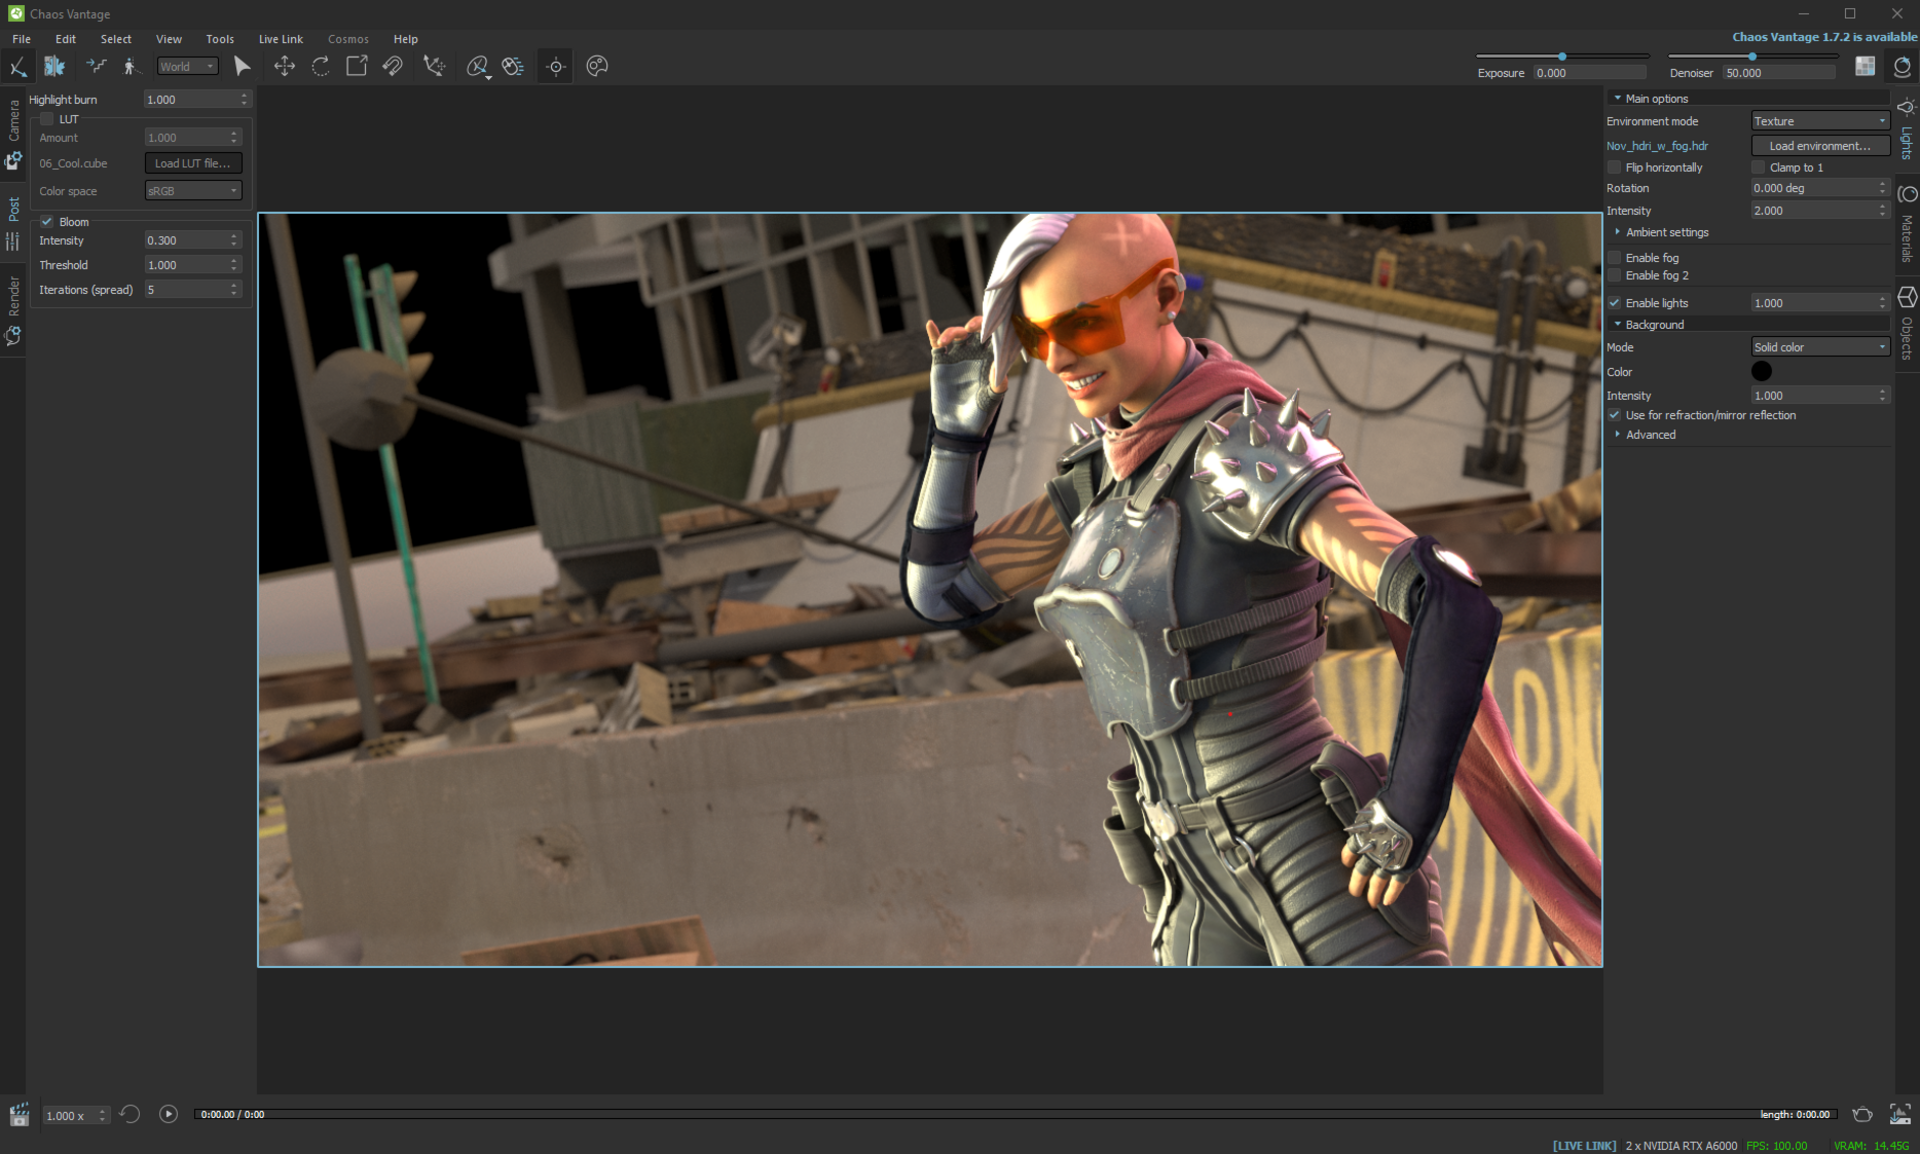Select the arrow pointer selection tool
This screenshot has height=1154, width=1920.
coord(242,66)
